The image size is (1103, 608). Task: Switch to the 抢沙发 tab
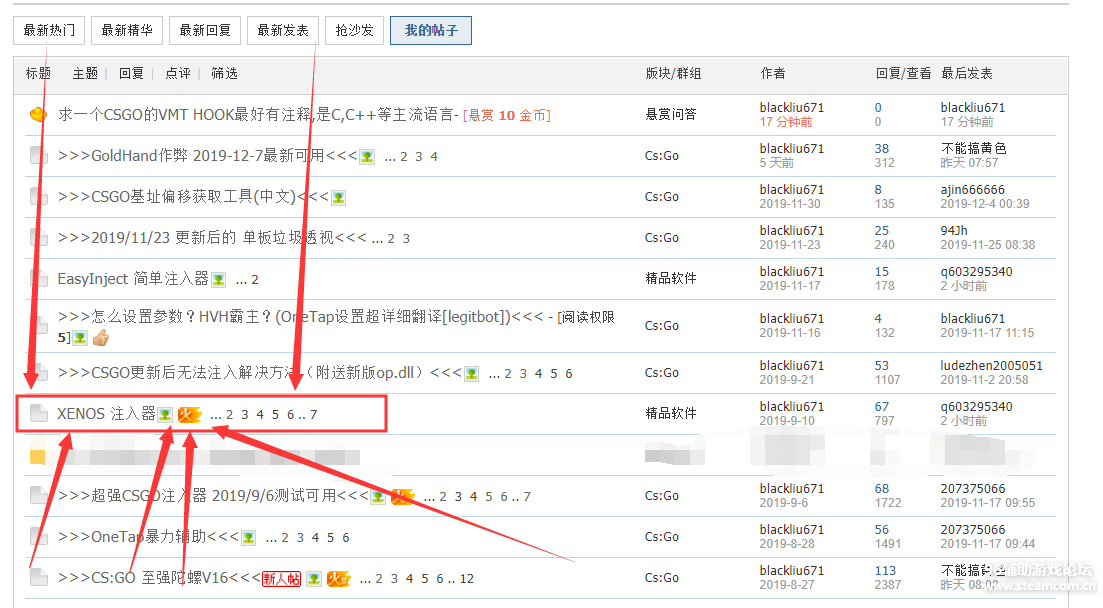click(354, 30)
